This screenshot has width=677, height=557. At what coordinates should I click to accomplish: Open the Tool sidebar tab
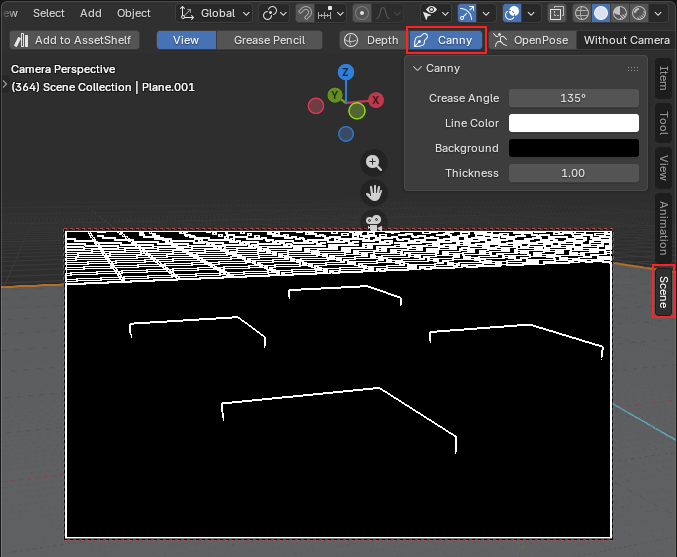[664, 123]
